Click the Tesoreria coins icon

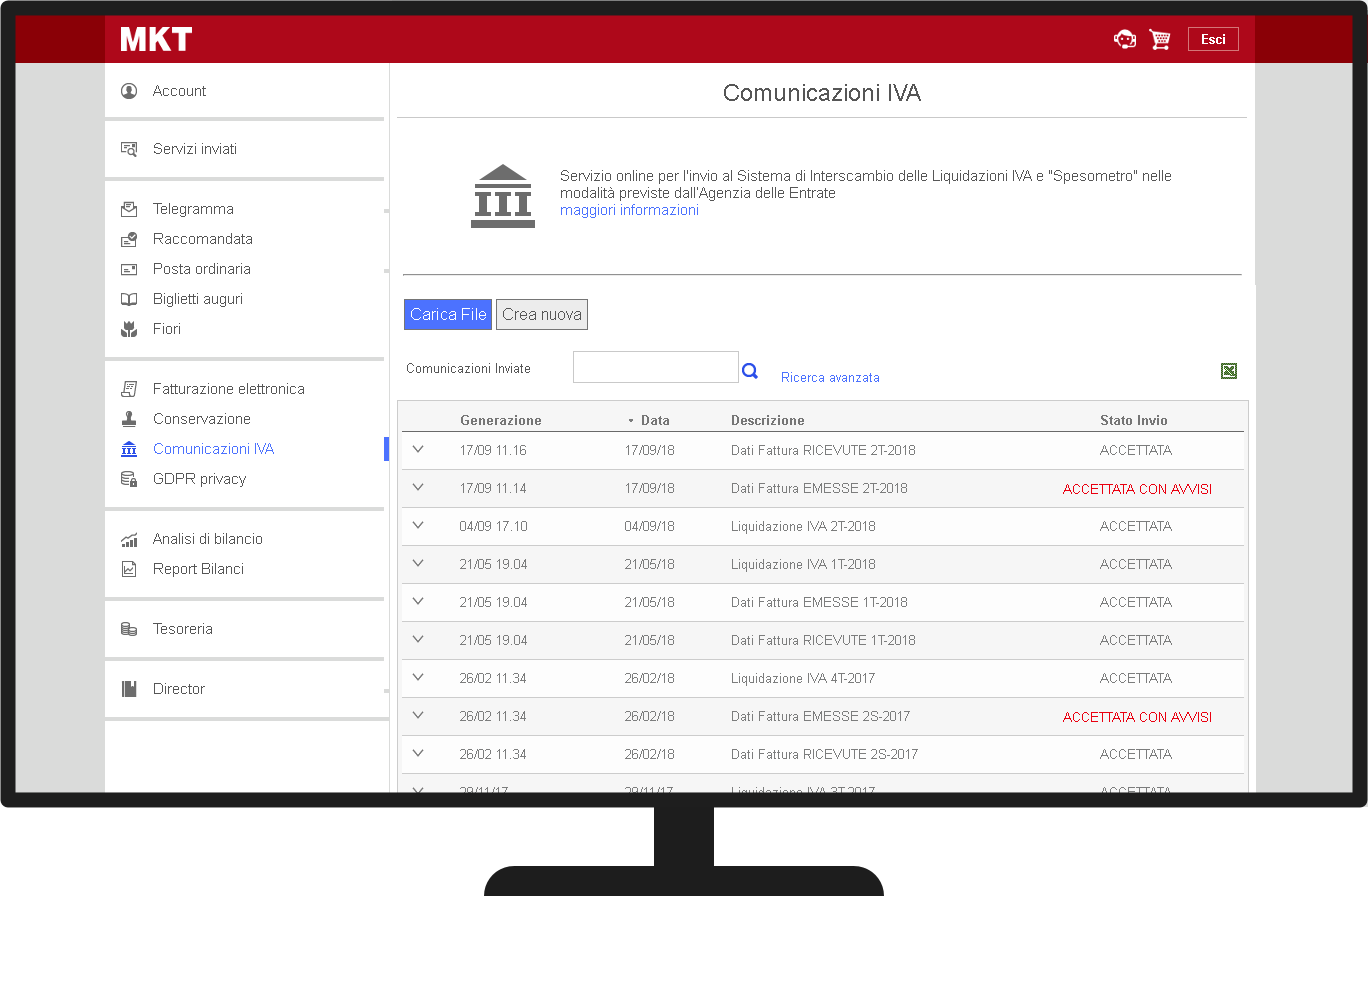pyautogui.click(x=129, y=629)
